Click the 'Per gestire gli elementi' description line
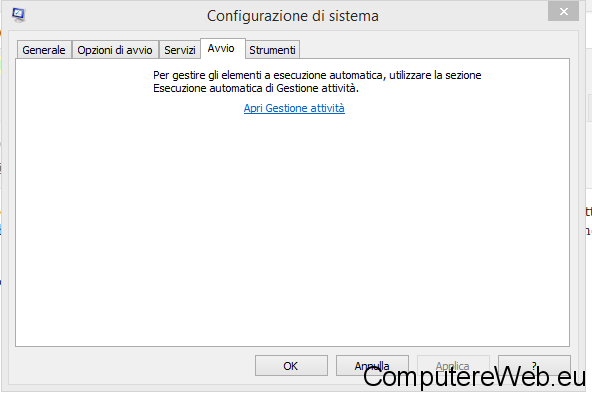 pyautogui.click(x=317, y=75)
